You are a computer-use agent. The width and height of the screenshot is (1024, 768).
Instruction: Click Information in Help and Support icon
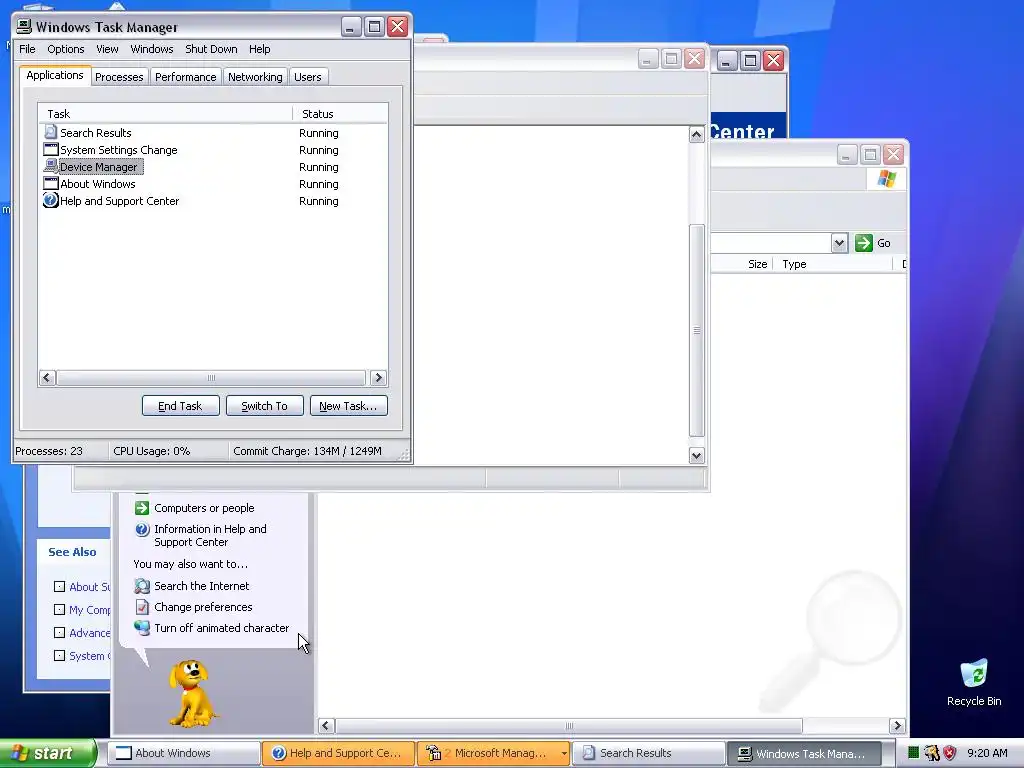pos(142,529)
